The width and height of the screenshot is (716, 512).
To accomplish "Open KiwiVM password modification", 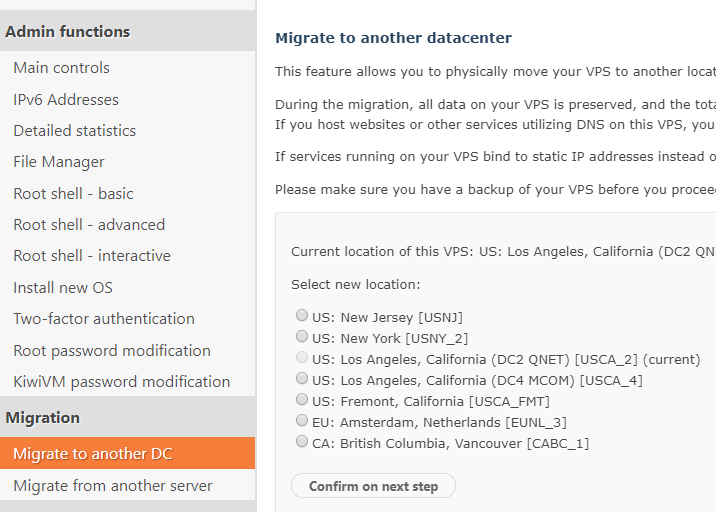I will tap(122, 382).
